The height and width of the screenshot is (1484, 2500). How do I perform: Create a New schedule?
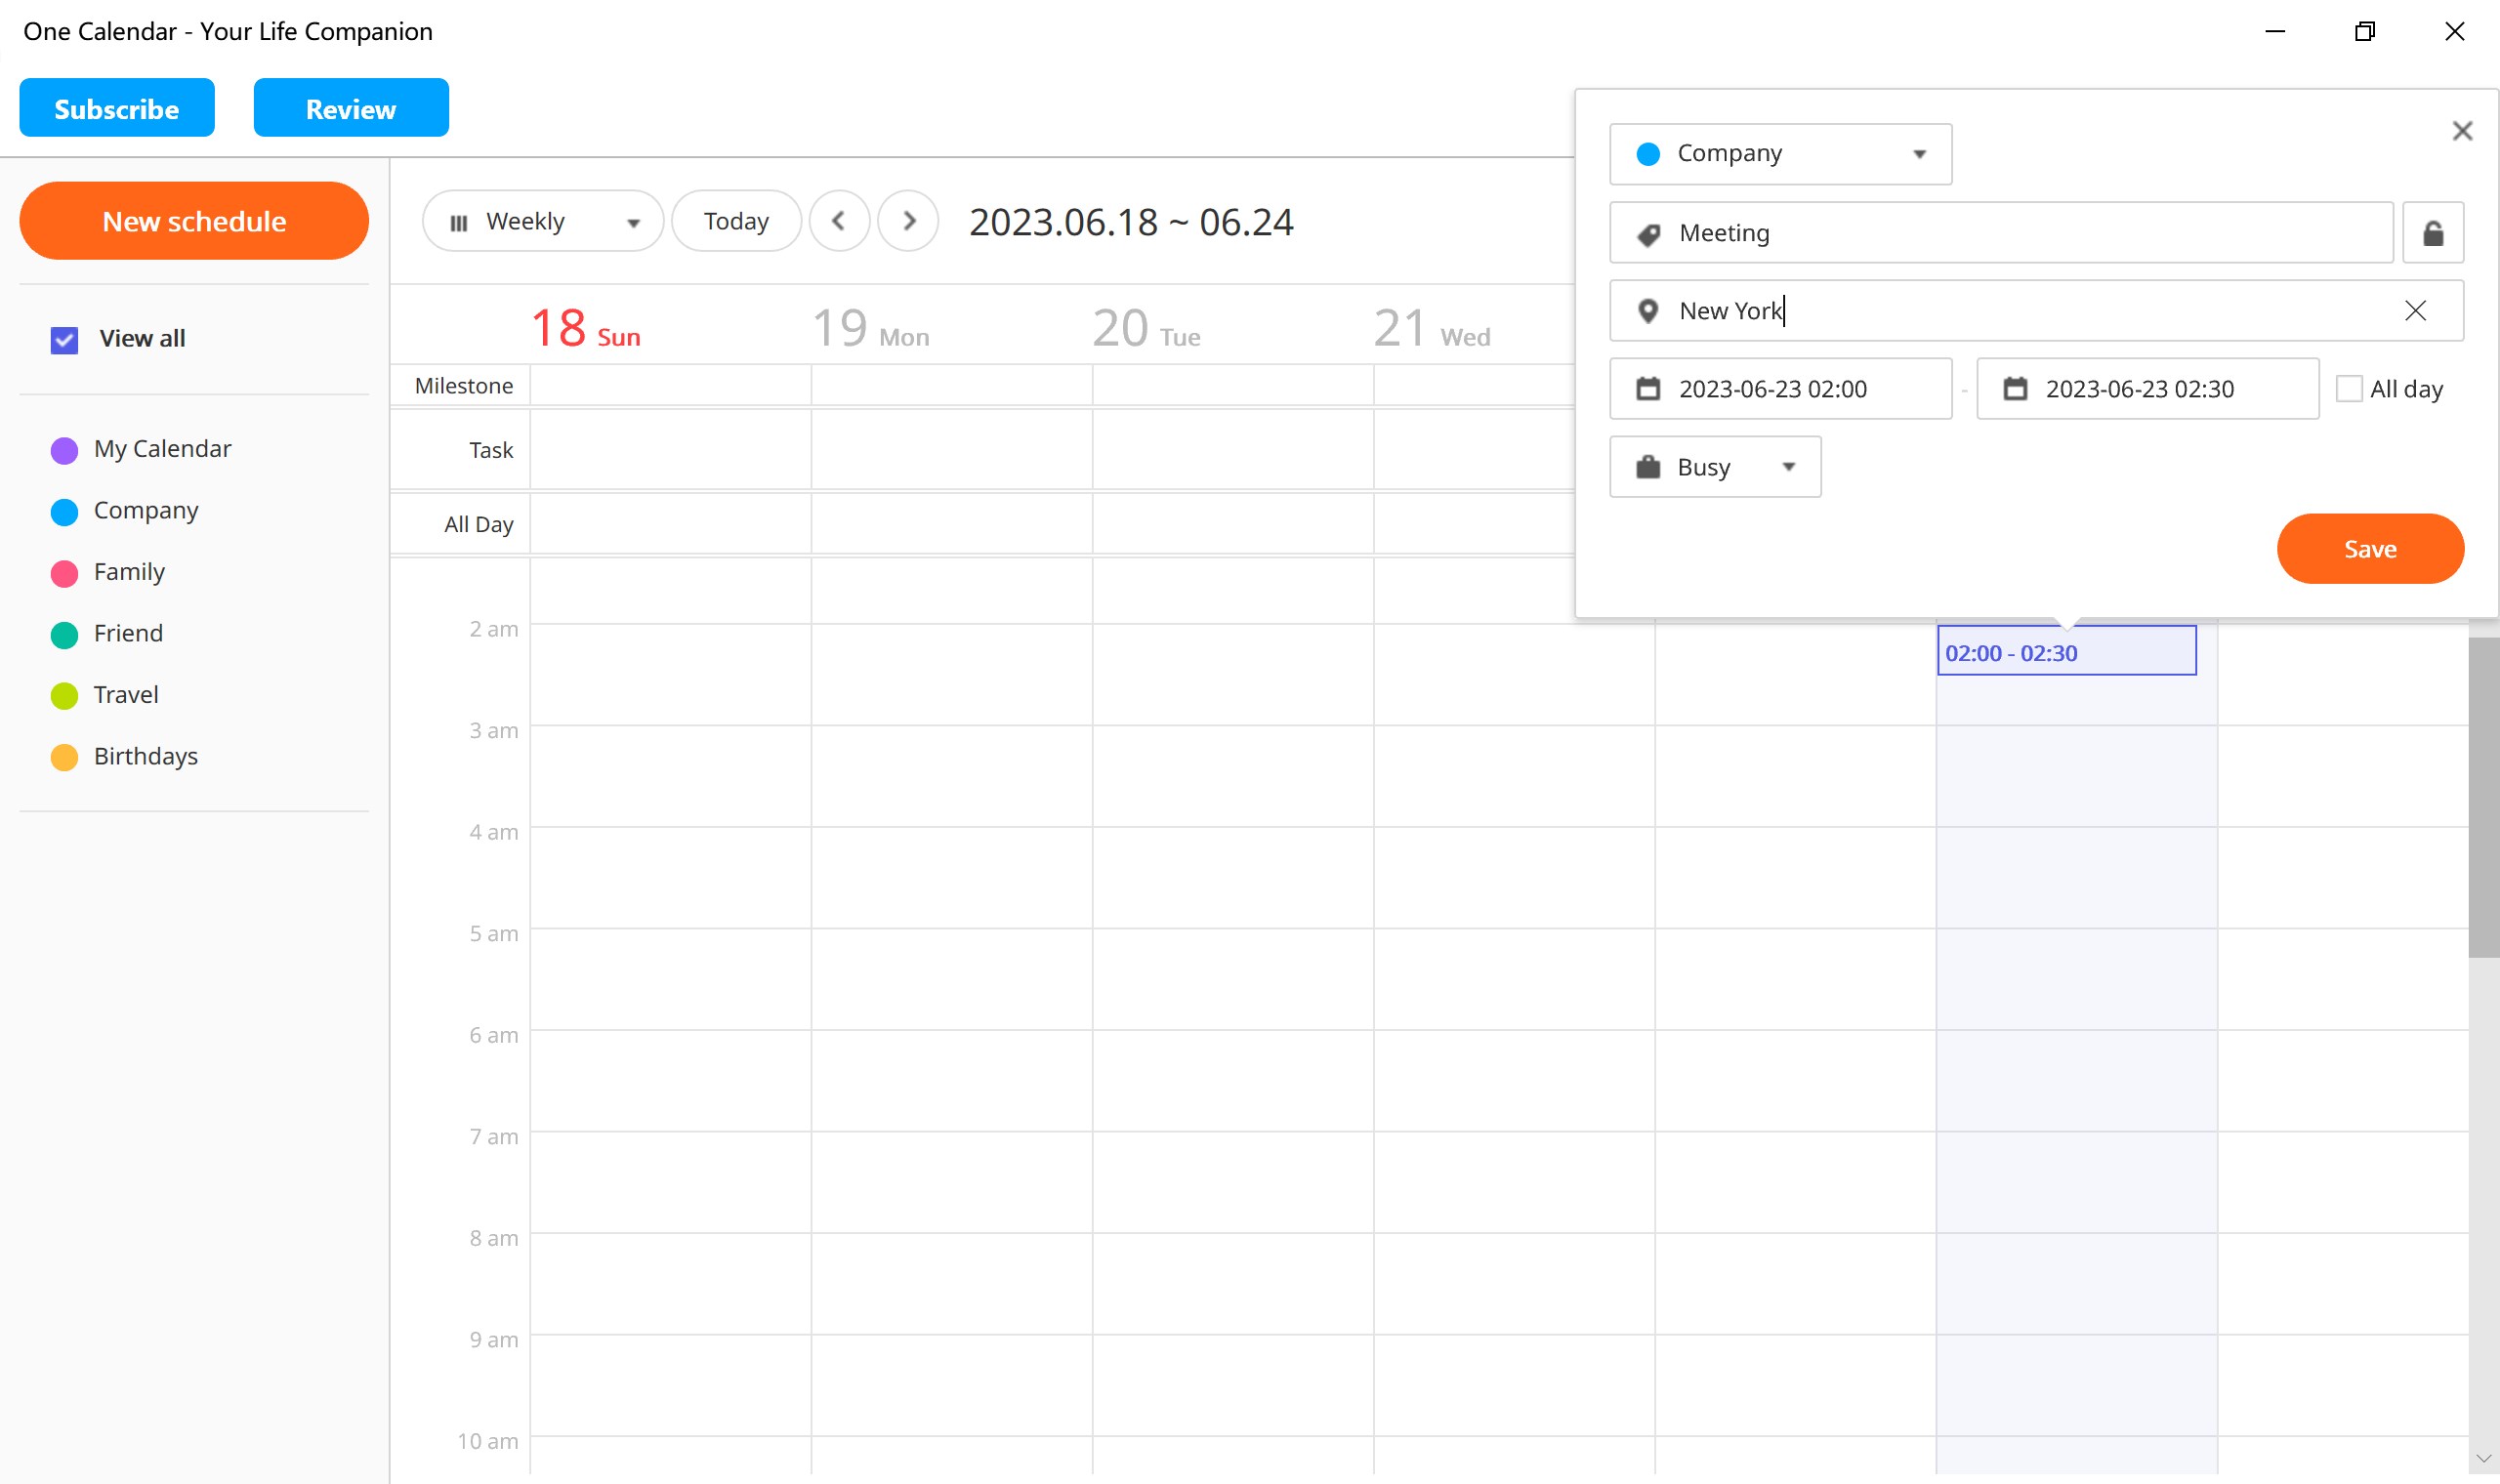coord(193,220)
